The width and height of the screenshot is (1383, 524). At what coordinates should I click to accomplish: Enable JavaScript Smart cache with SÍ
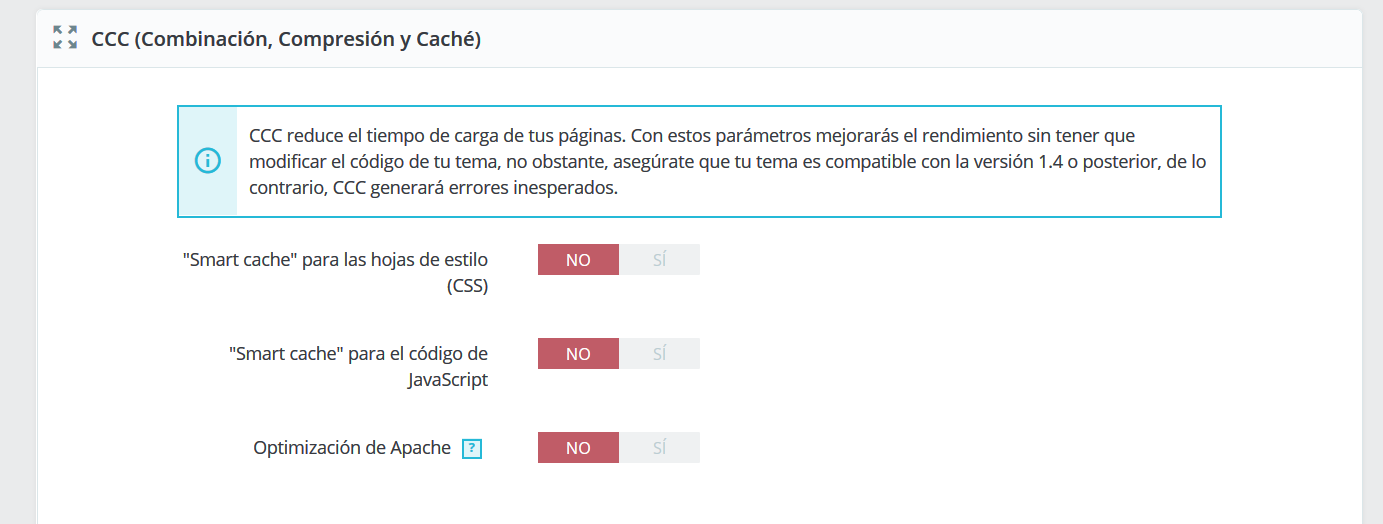click(659, 354)
